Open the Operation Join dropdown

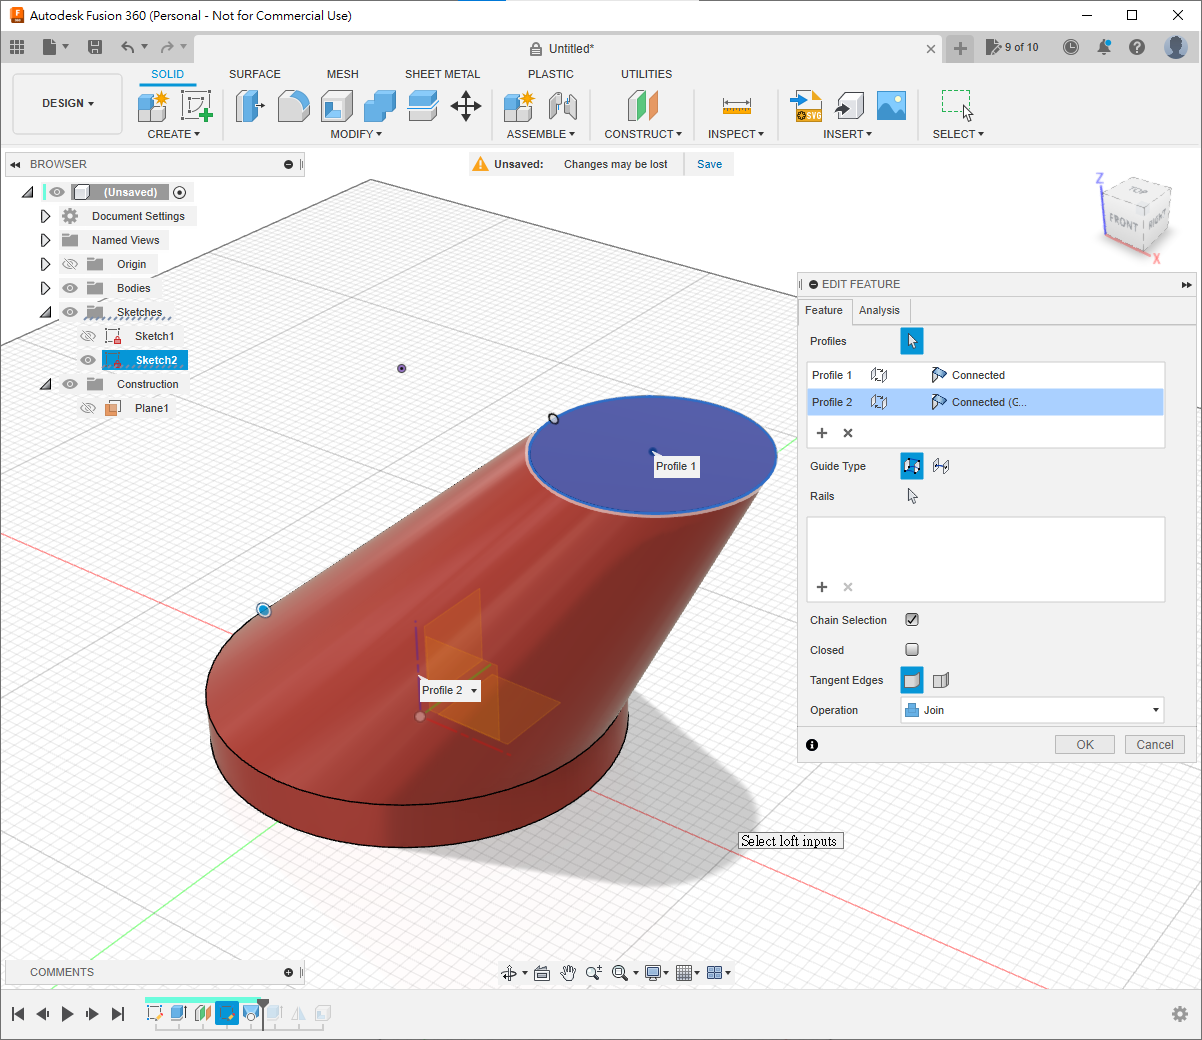[x=1032, y=710]
